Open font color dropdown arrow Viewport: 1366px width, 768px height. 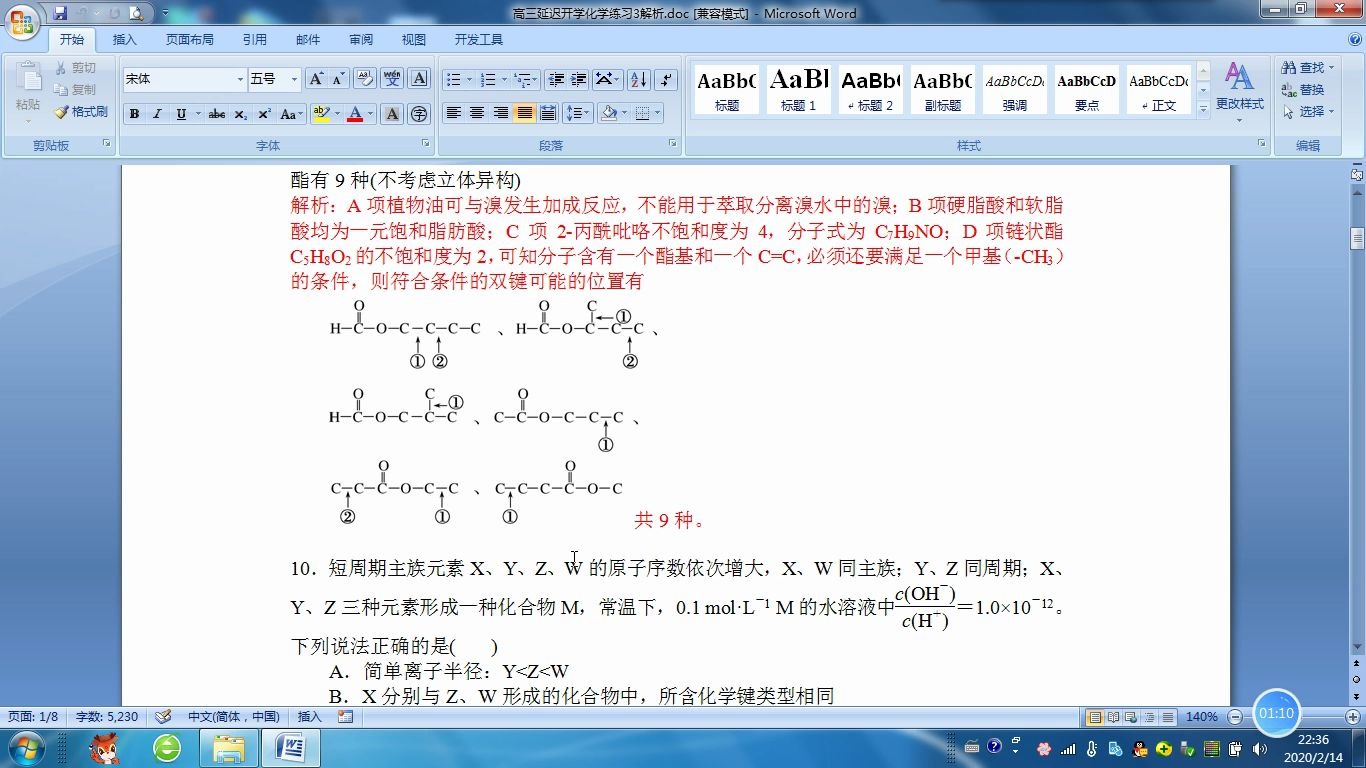click(370, 114)
